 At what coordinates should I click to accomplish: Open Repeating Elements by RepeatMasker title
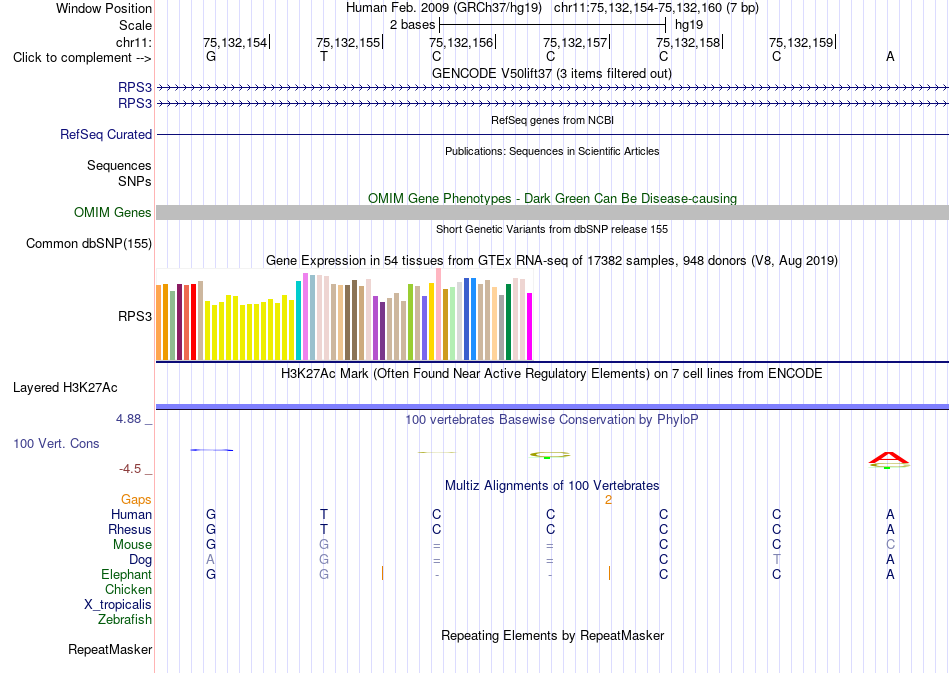[x=552, y=635]
